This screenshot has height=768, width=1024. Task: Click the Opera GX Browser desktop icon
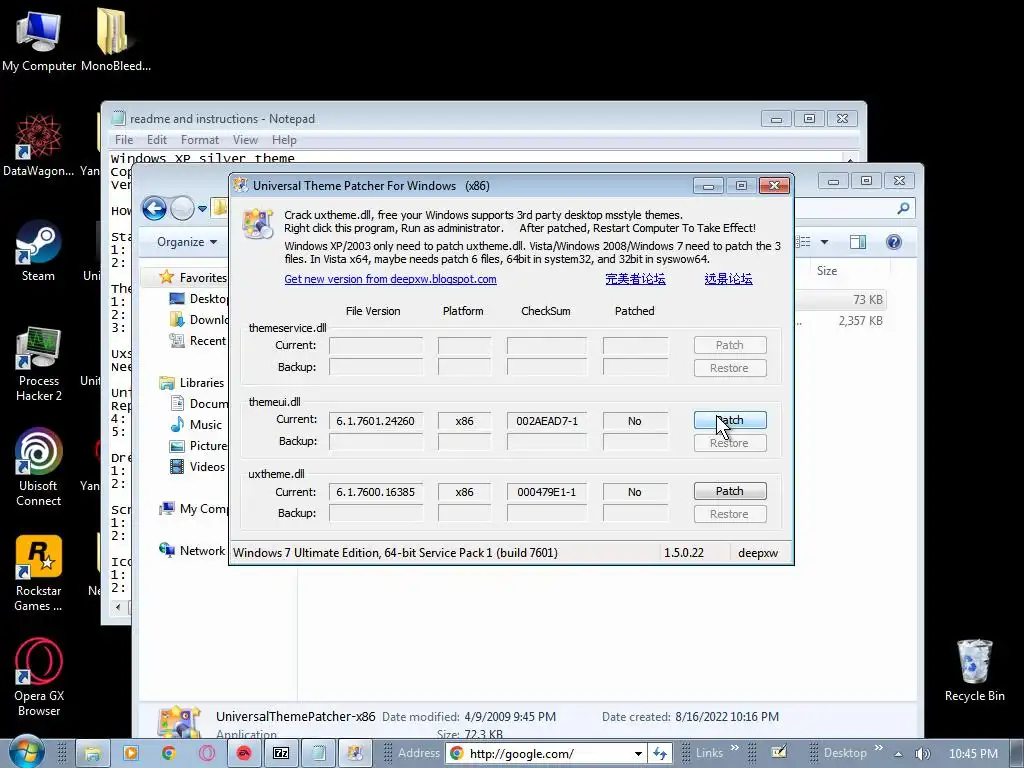[x=39, y=677]
